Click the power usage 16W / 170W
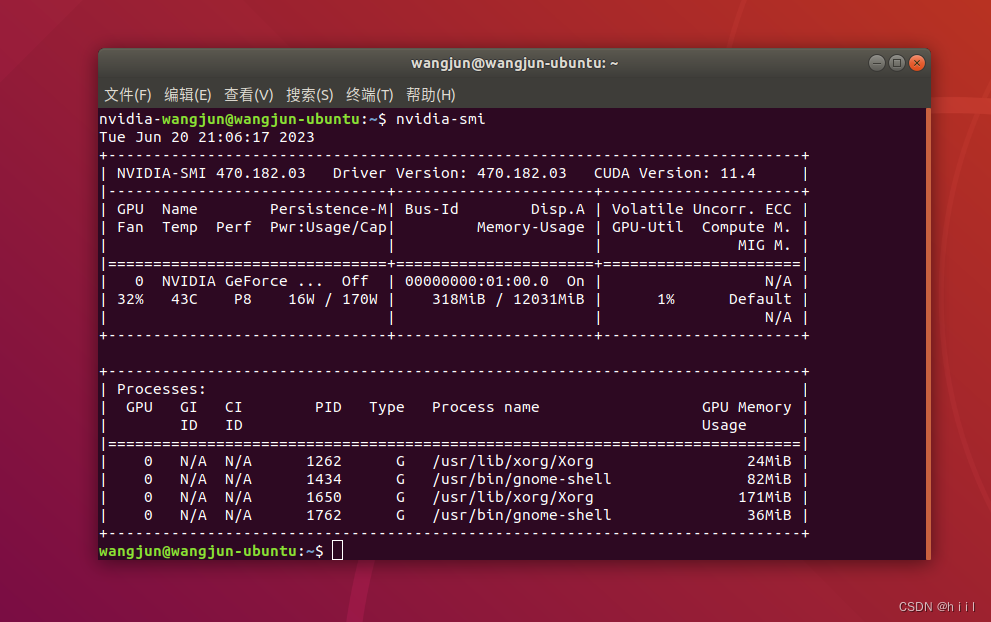 [333, 300]
